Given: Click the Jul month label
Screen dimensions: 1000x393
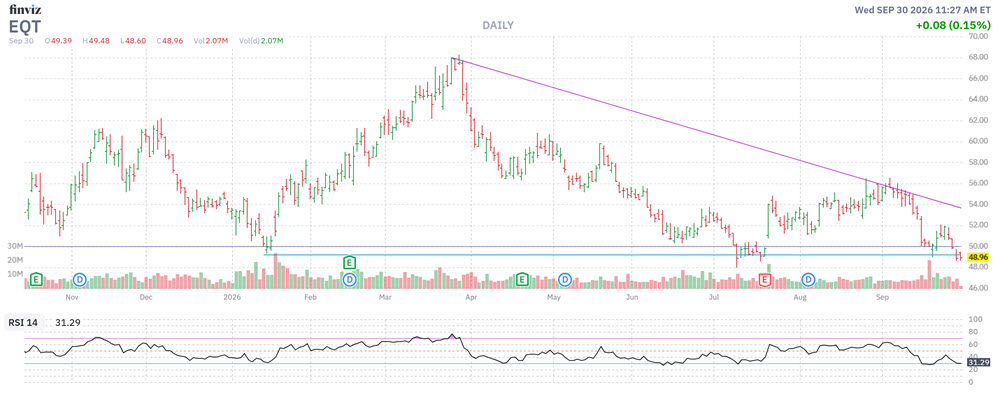Looking at the screenshot, I should click(x=713, y=297).
